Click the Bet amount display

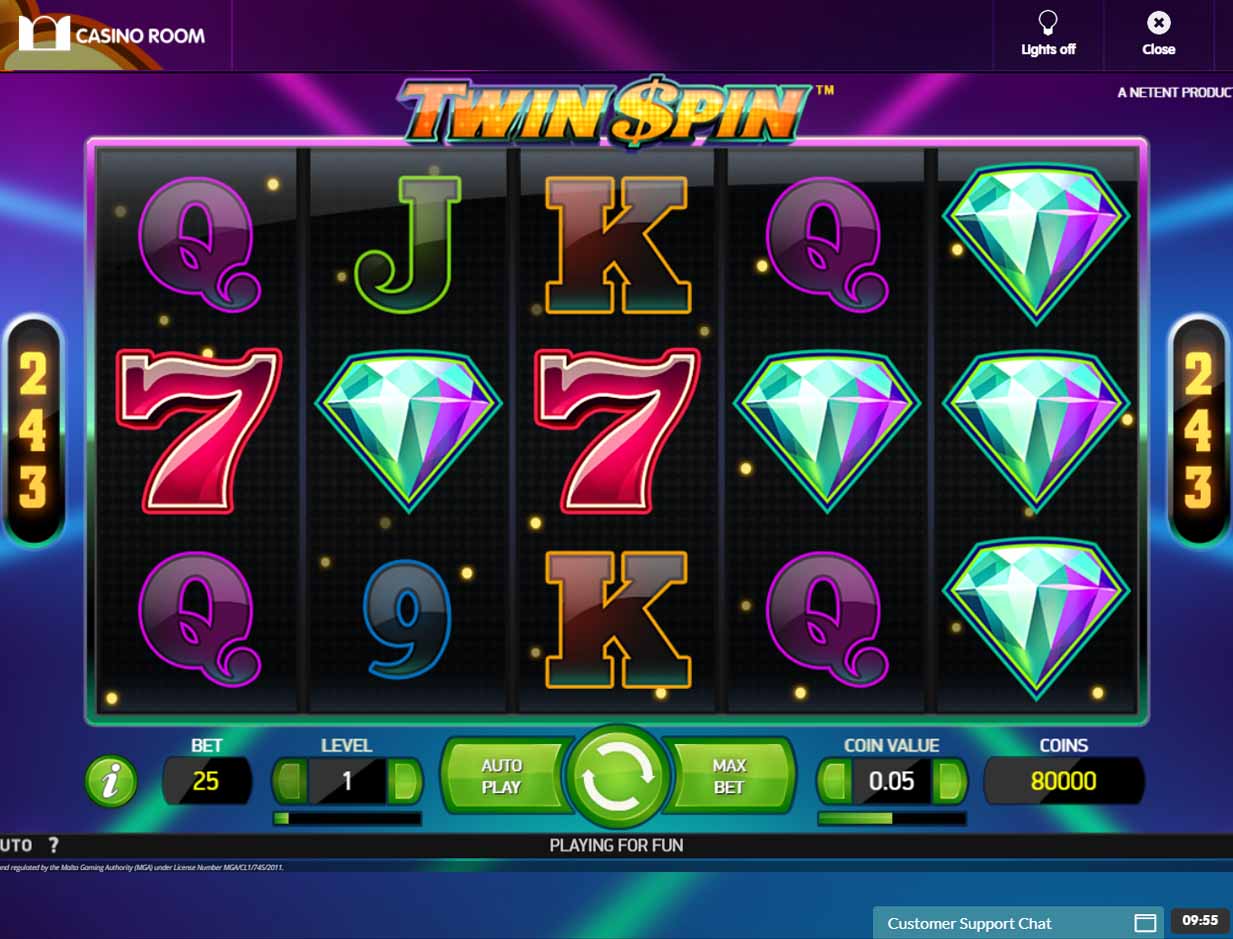click(206, 781)
